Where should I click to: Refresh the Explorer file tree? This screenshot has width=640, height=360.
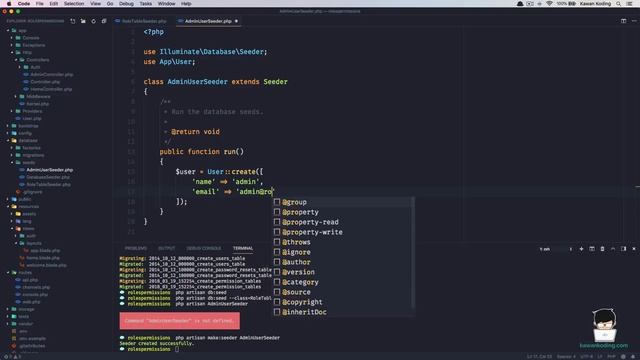pyautogui.click(x=93, y=21)
